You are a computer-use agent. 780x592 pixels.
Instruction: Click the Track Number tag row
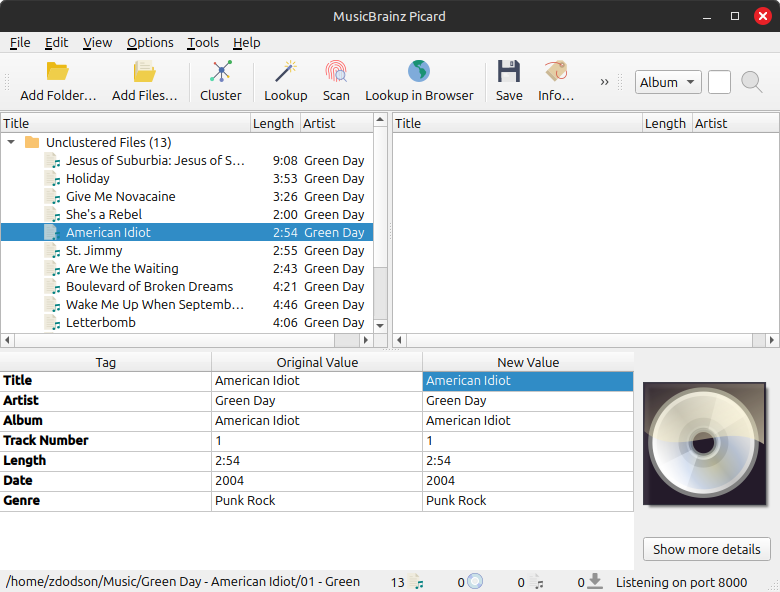point(316,441)
